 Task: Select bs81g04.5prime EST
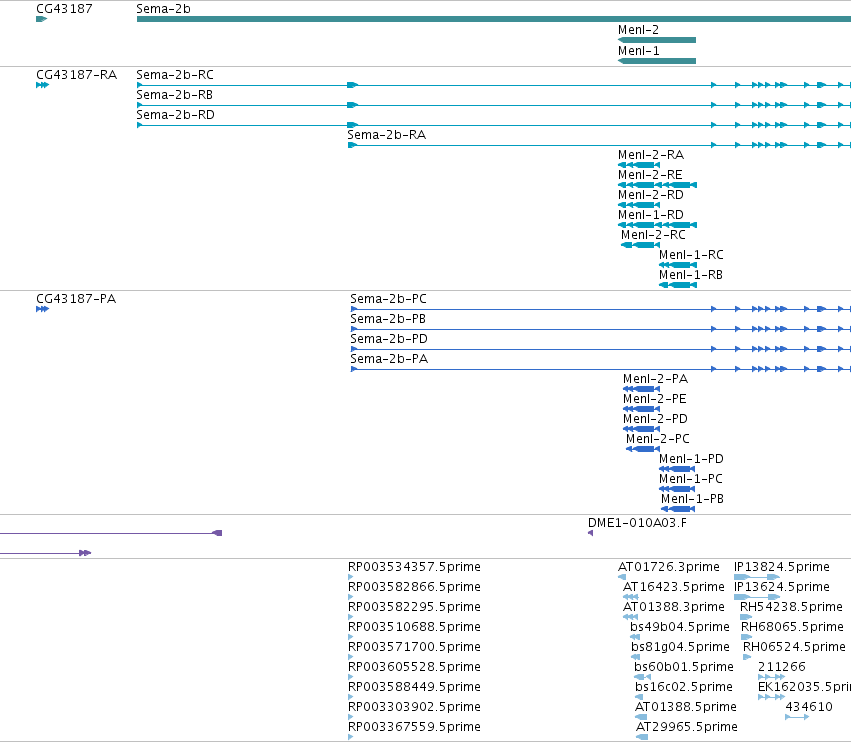point(636,657)
